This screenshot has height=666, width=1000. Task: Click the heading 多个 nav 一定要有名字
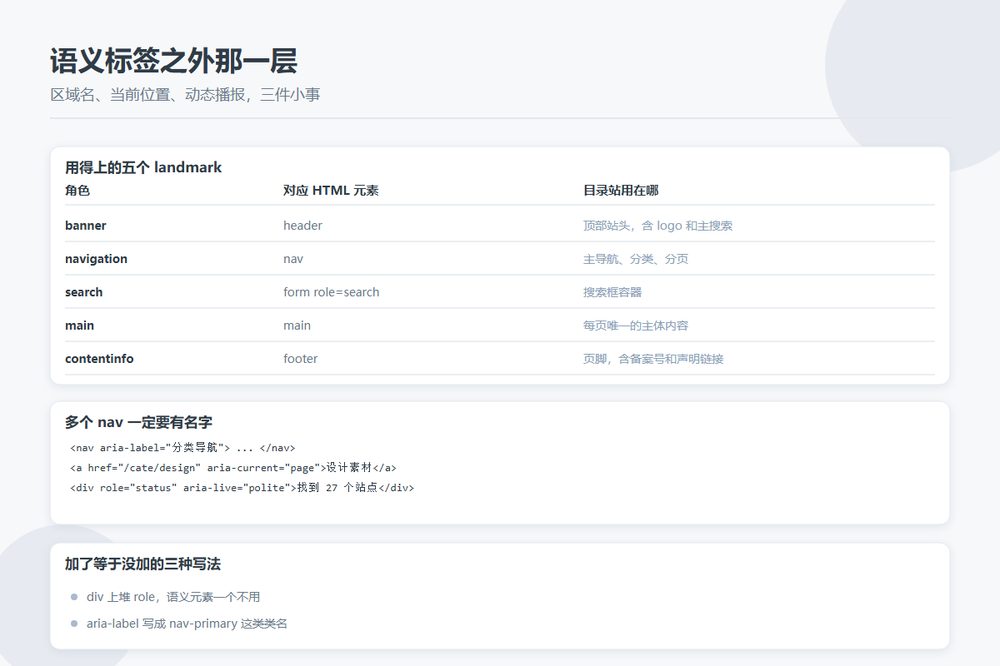click(138, 422)
